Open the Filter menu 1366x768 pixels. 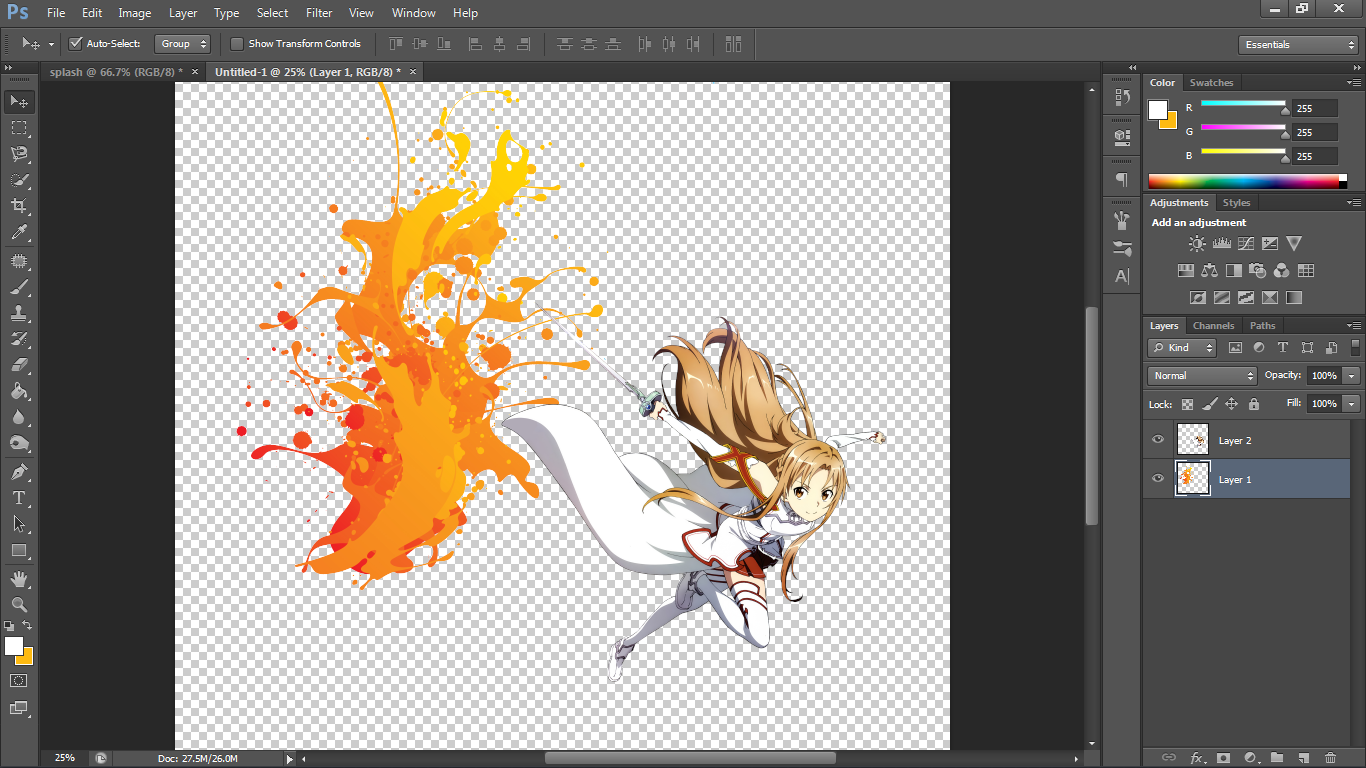click(318, 13)
